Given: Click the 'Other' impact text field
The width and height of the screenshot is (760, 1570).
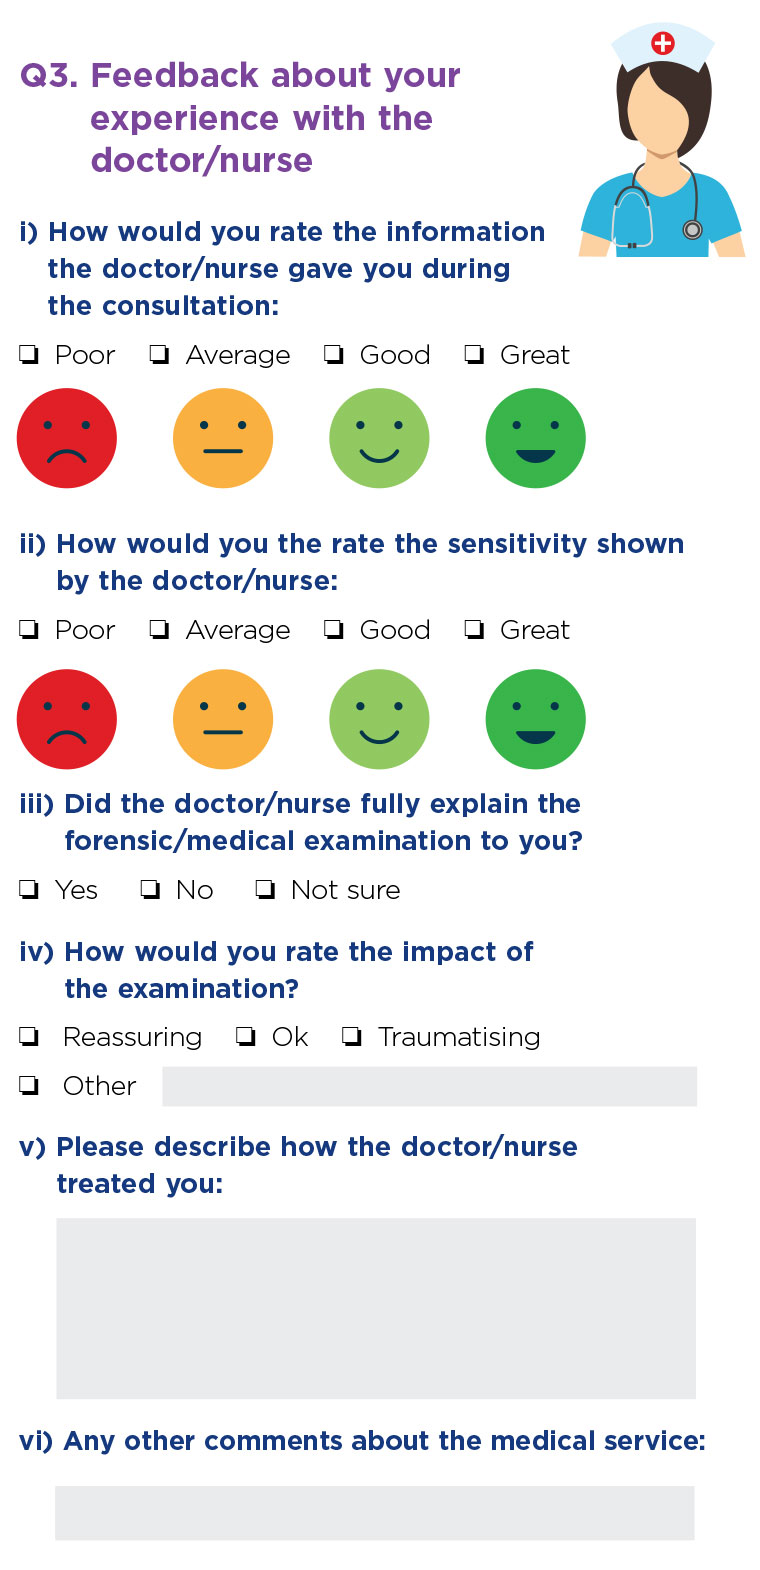Looking at the screenshot, I should tap(429, 1086).
